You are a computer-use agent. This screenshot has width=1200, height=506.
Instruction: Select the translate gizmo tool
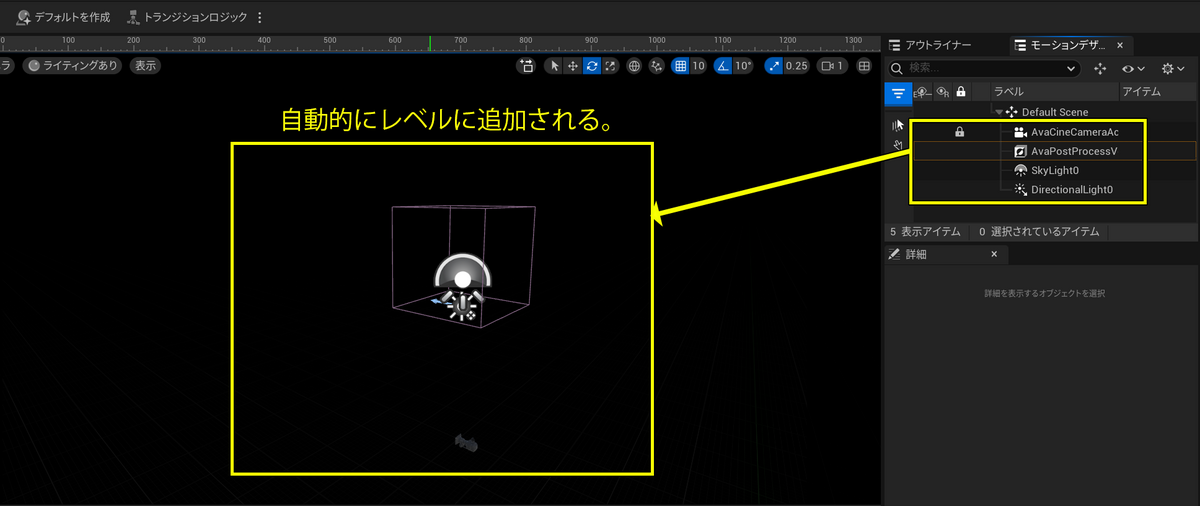pyautogui.click(x=572, y=66)
